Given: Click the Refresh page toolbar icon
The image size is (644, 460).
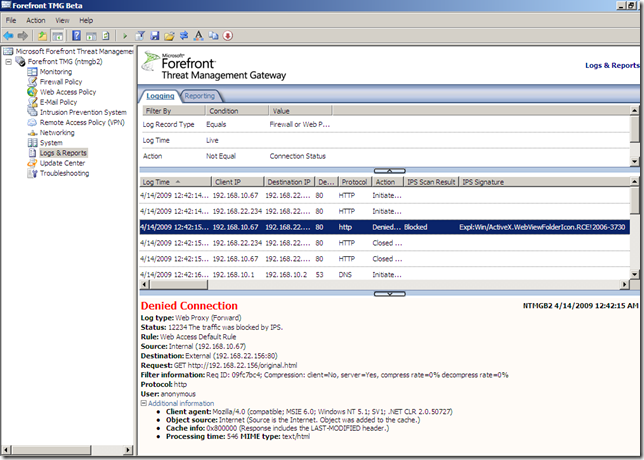Looking at the screenshot, I should [x=106, y=36].
